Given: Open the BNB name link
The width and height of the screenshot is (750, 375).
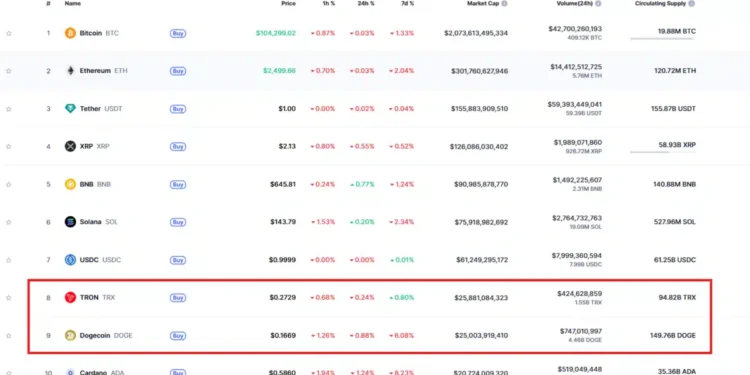Looking at the screenshot, I should (x=95, y=184).
